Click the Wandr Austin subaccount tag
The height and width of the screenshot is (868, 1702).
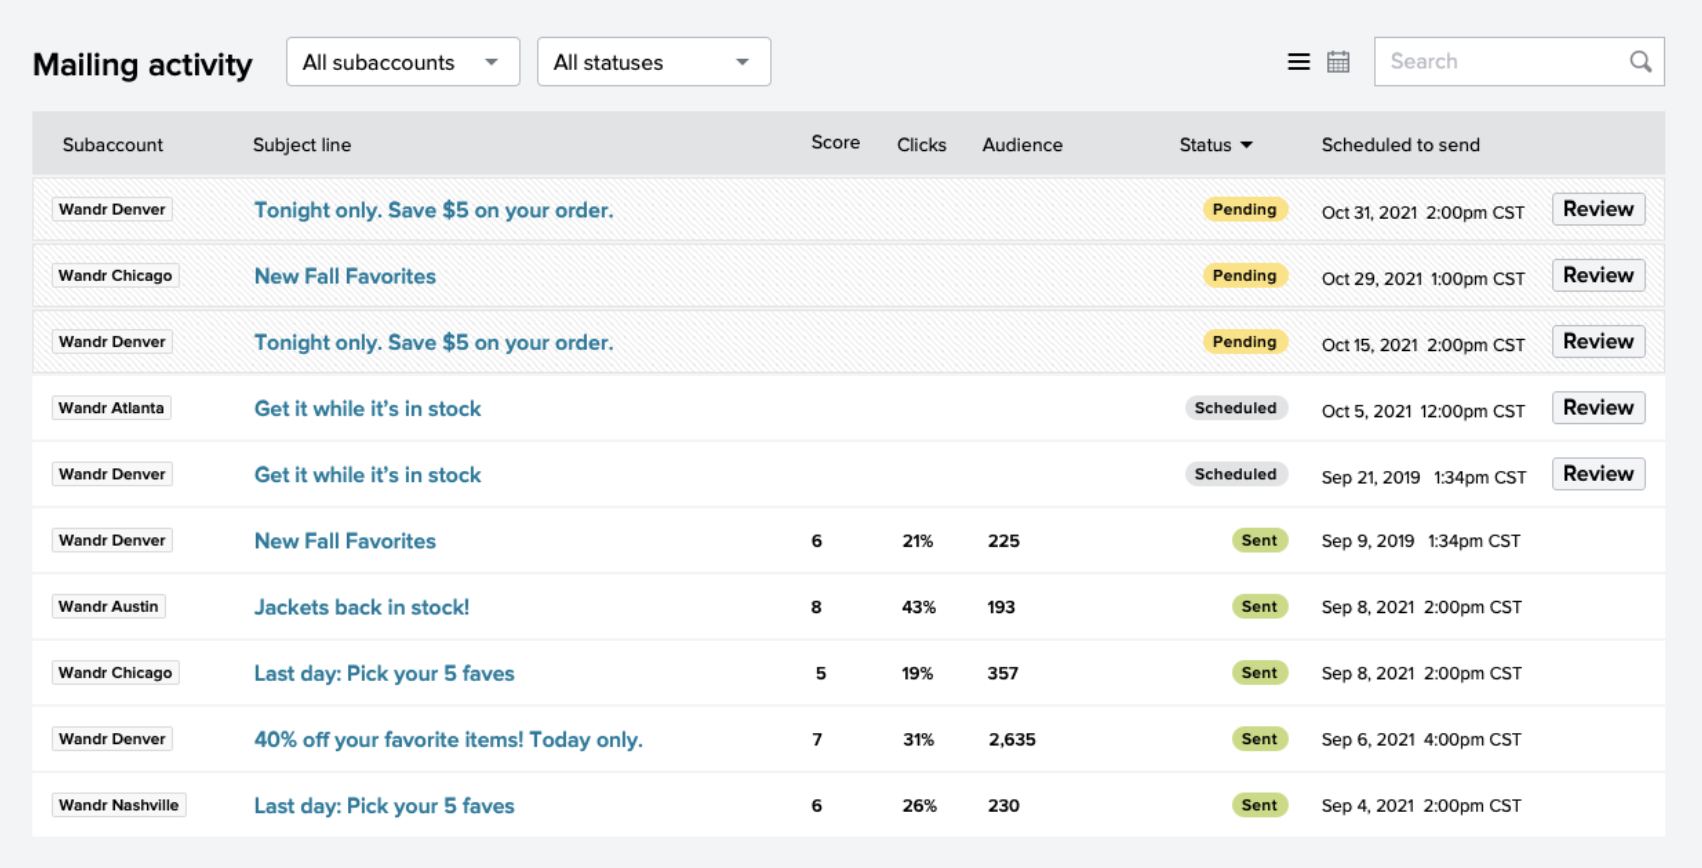[x=108, y=607]
